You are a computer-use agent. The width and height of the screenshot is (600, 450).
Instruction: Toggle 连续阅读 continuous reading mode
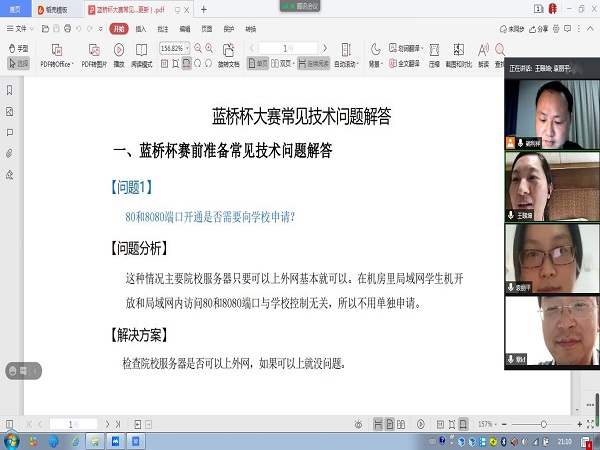[x=315, y=63]
